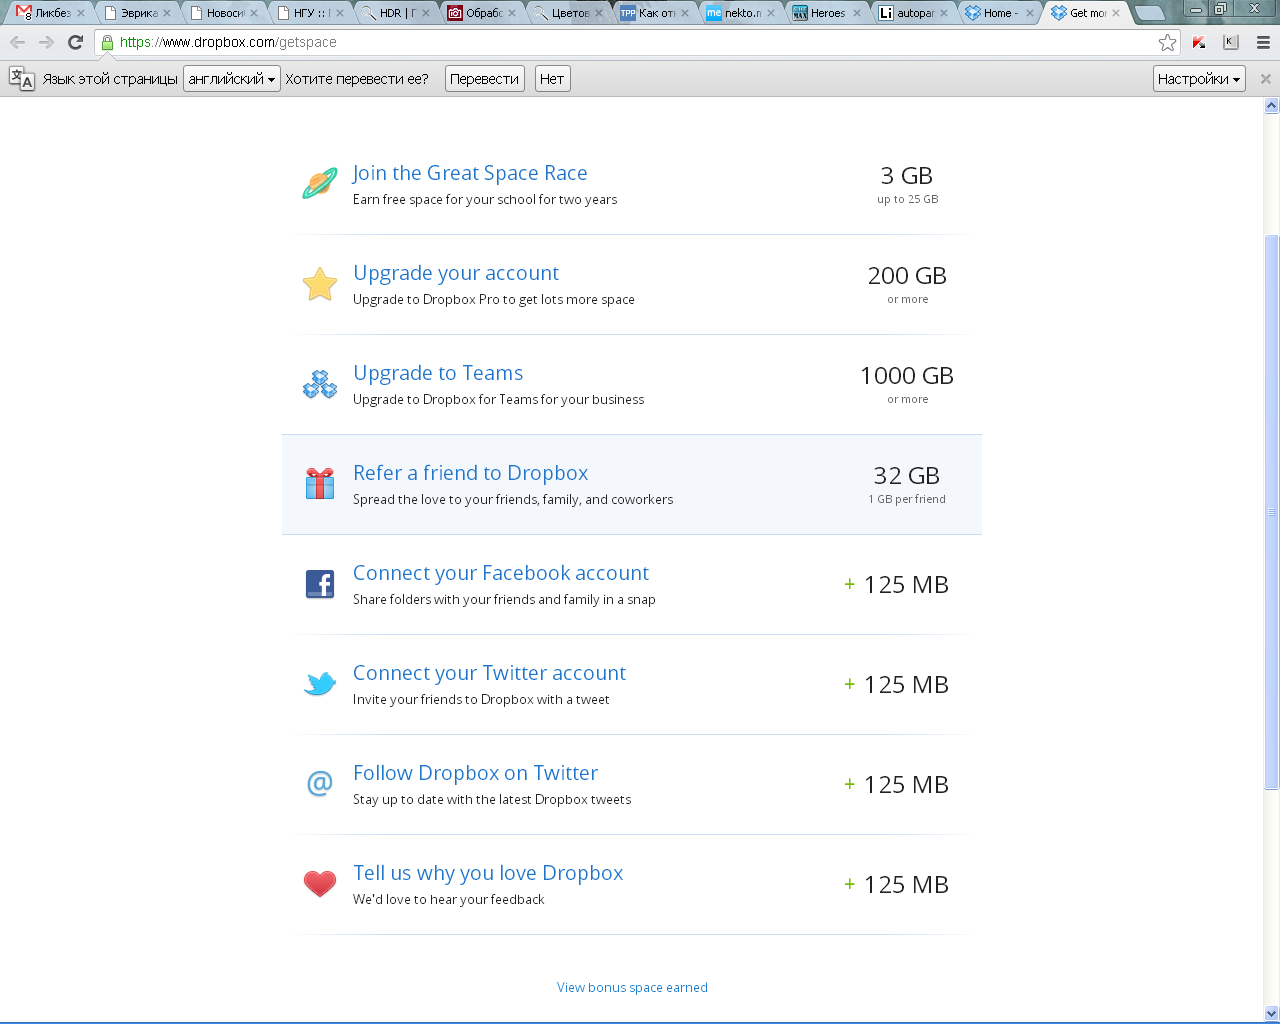The height and width of the screenshot is (1024, 1280).
Task: Open the Настройки translation settings dropdown
Action: pyautogui.click(x=1199, y=79)
